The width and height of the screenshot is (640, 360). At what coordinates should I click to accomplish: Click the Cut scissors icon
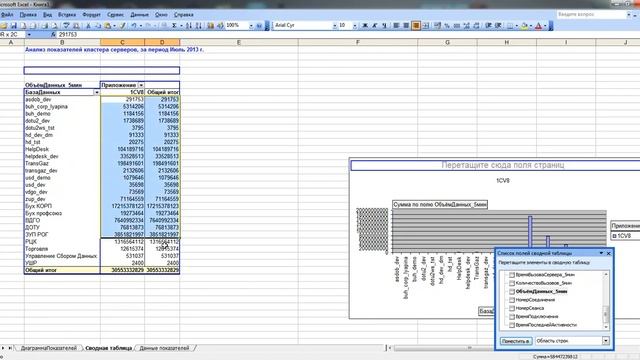point(88,26)
